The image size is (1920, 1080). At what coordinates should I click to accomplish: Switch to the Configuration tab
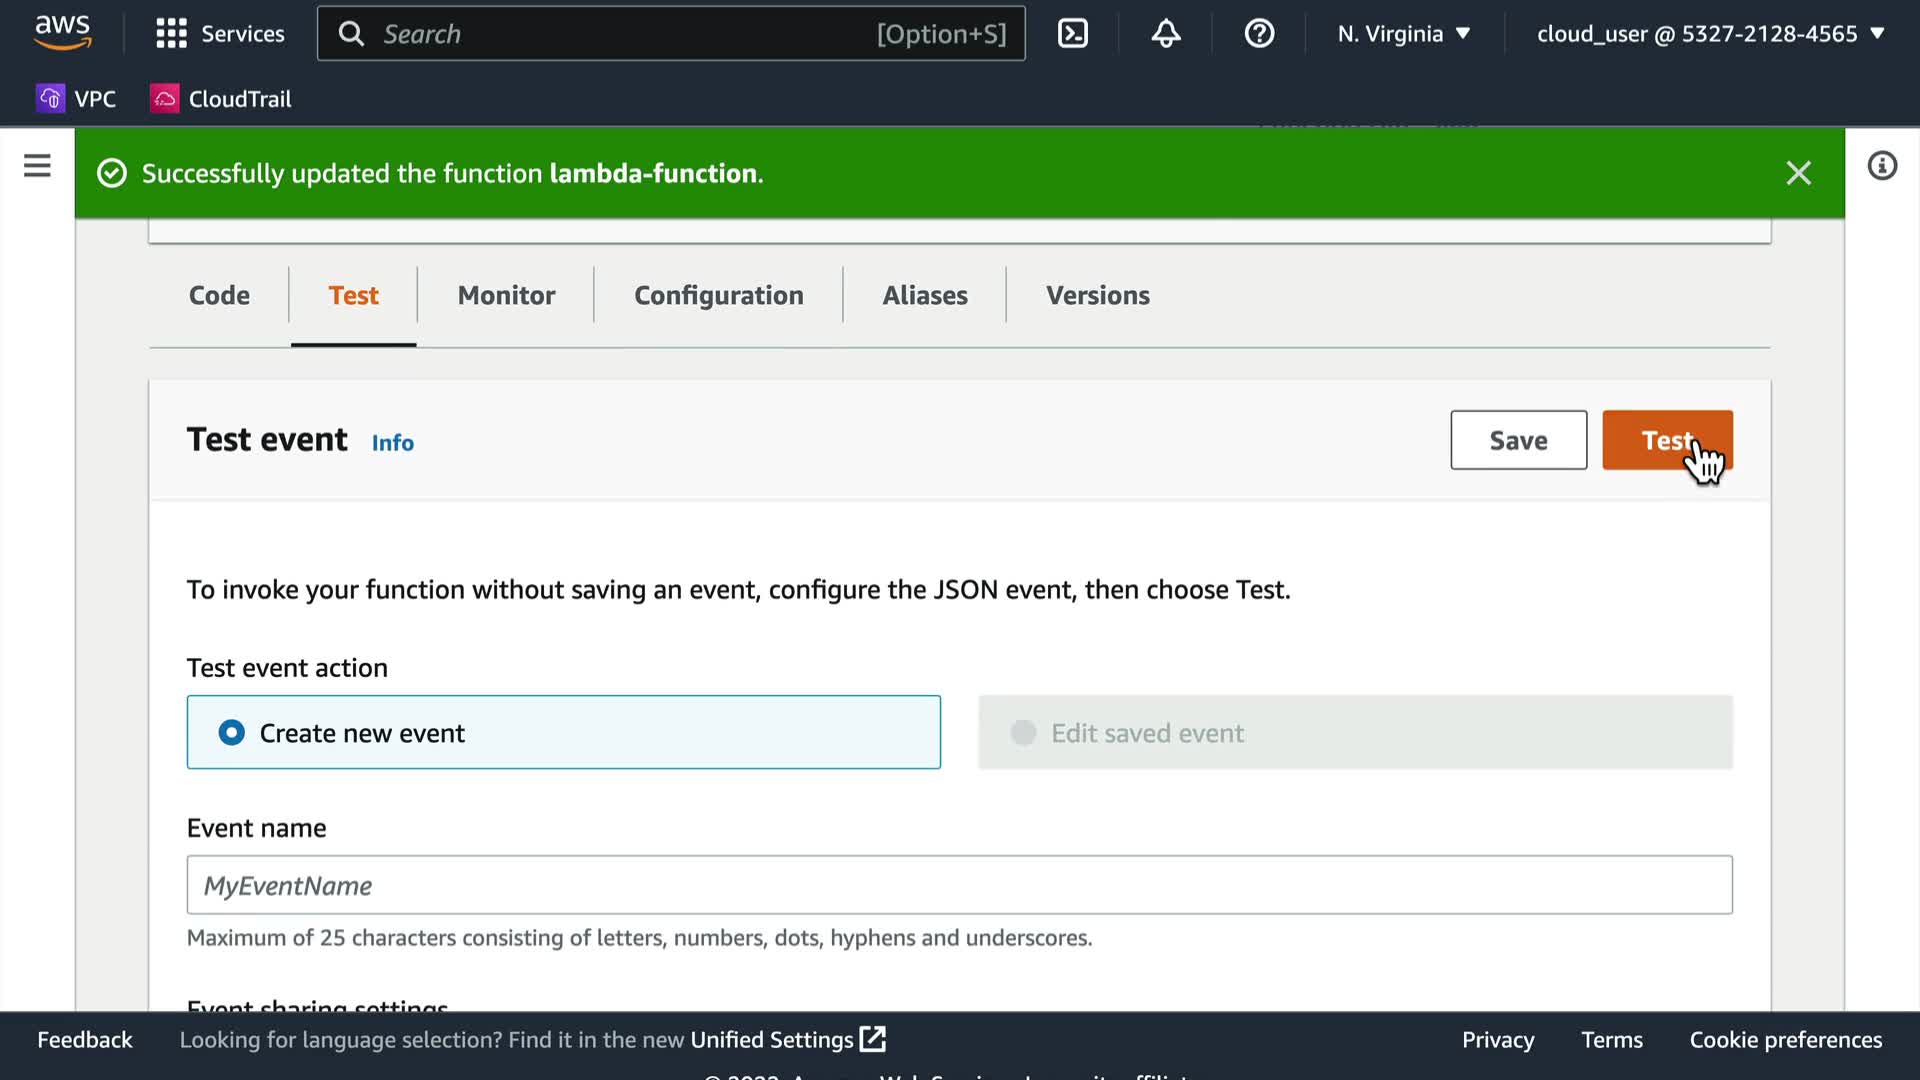[718, 295]
